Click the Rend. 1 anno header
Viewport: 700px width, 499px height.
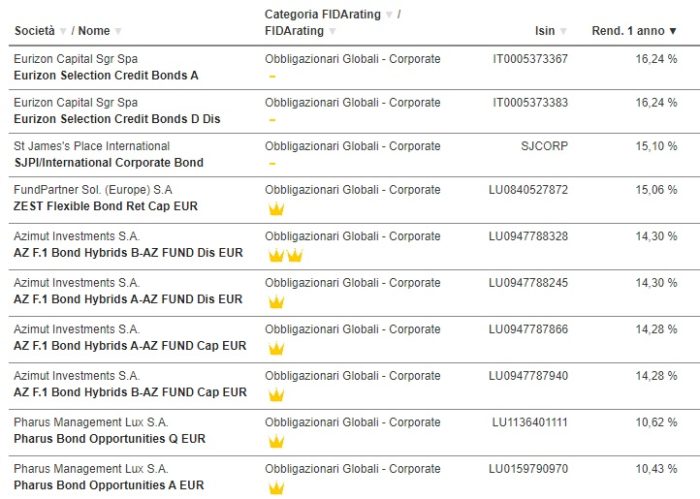tap(628, 31)
